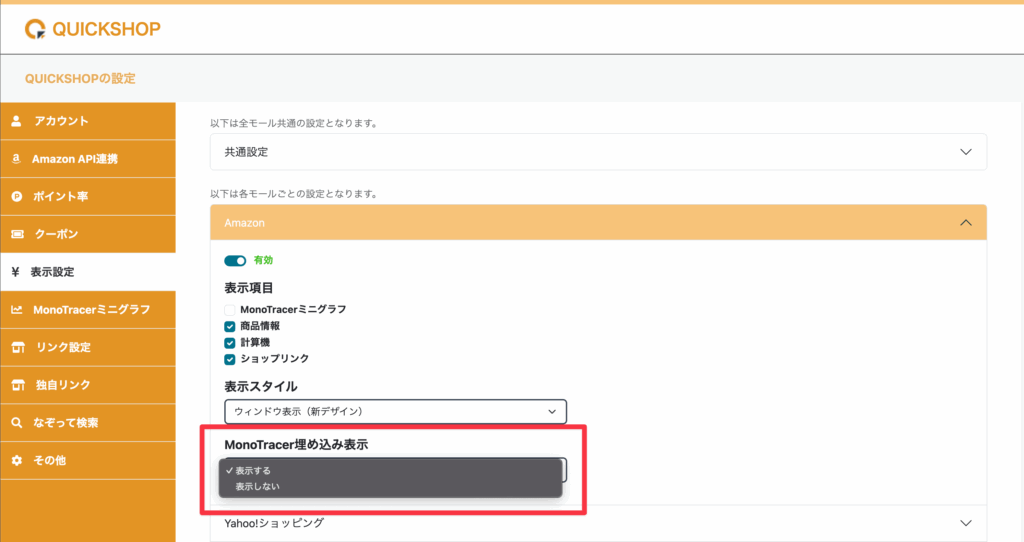
Task: Open MonoTracerミニグラフ sidebar page
Action: (88, 310)
